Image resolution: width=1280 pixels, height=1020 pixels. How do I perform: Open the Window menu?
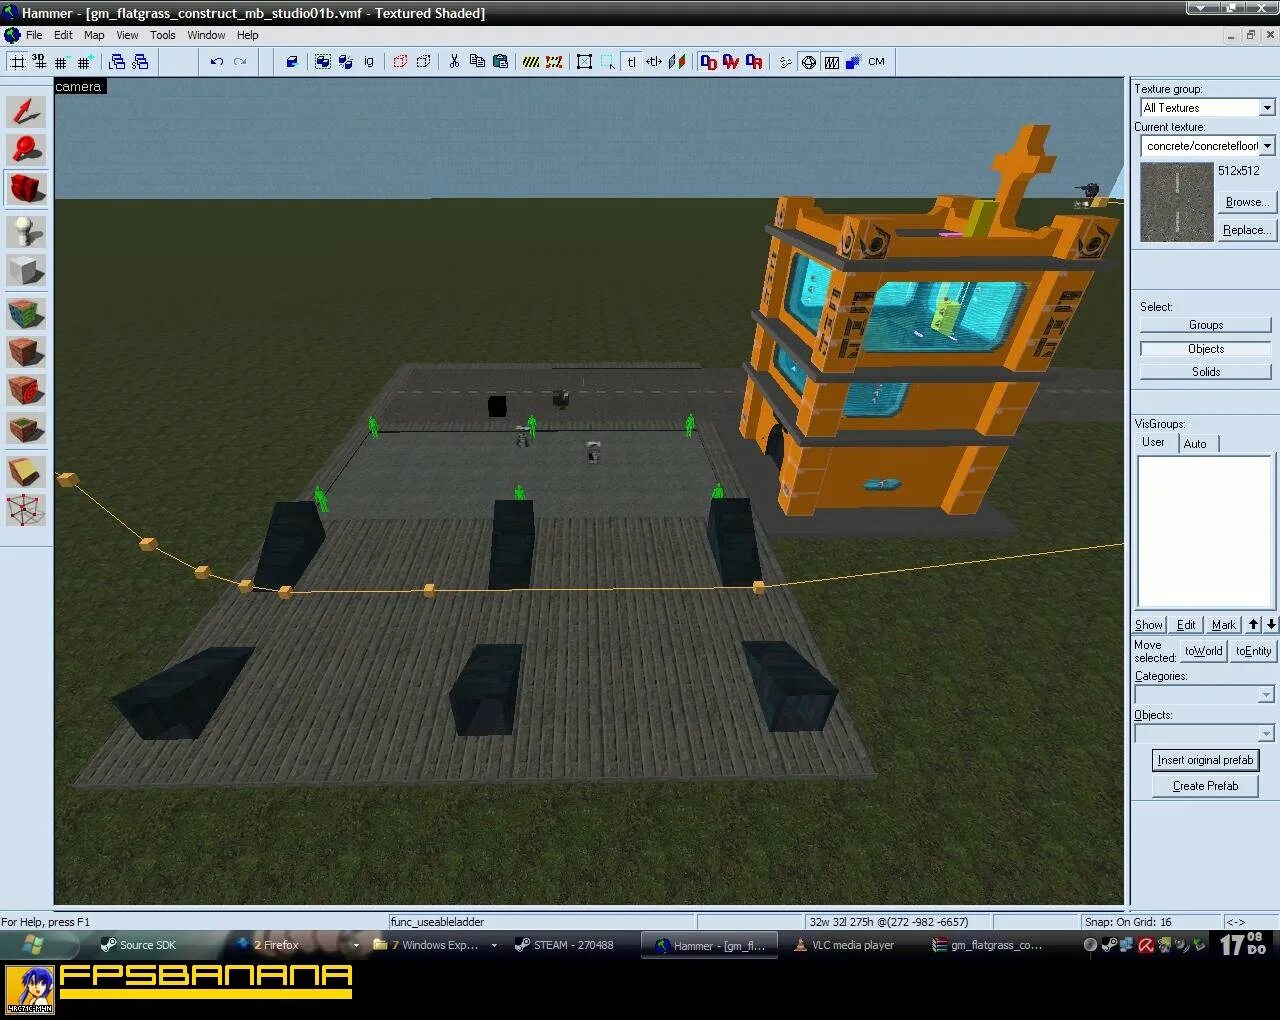206,35
